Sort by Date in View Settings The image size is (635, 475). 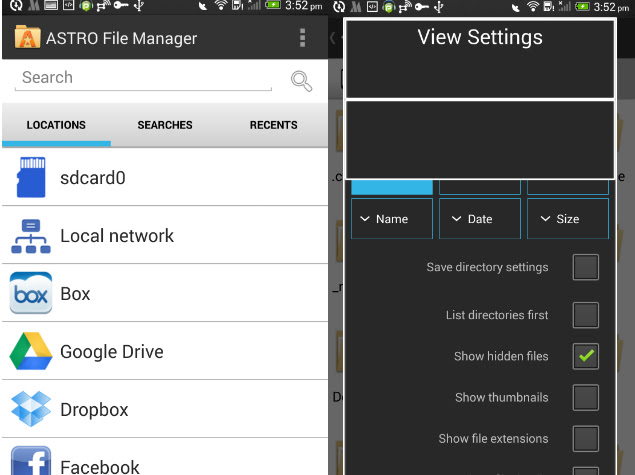click(479, 219)
